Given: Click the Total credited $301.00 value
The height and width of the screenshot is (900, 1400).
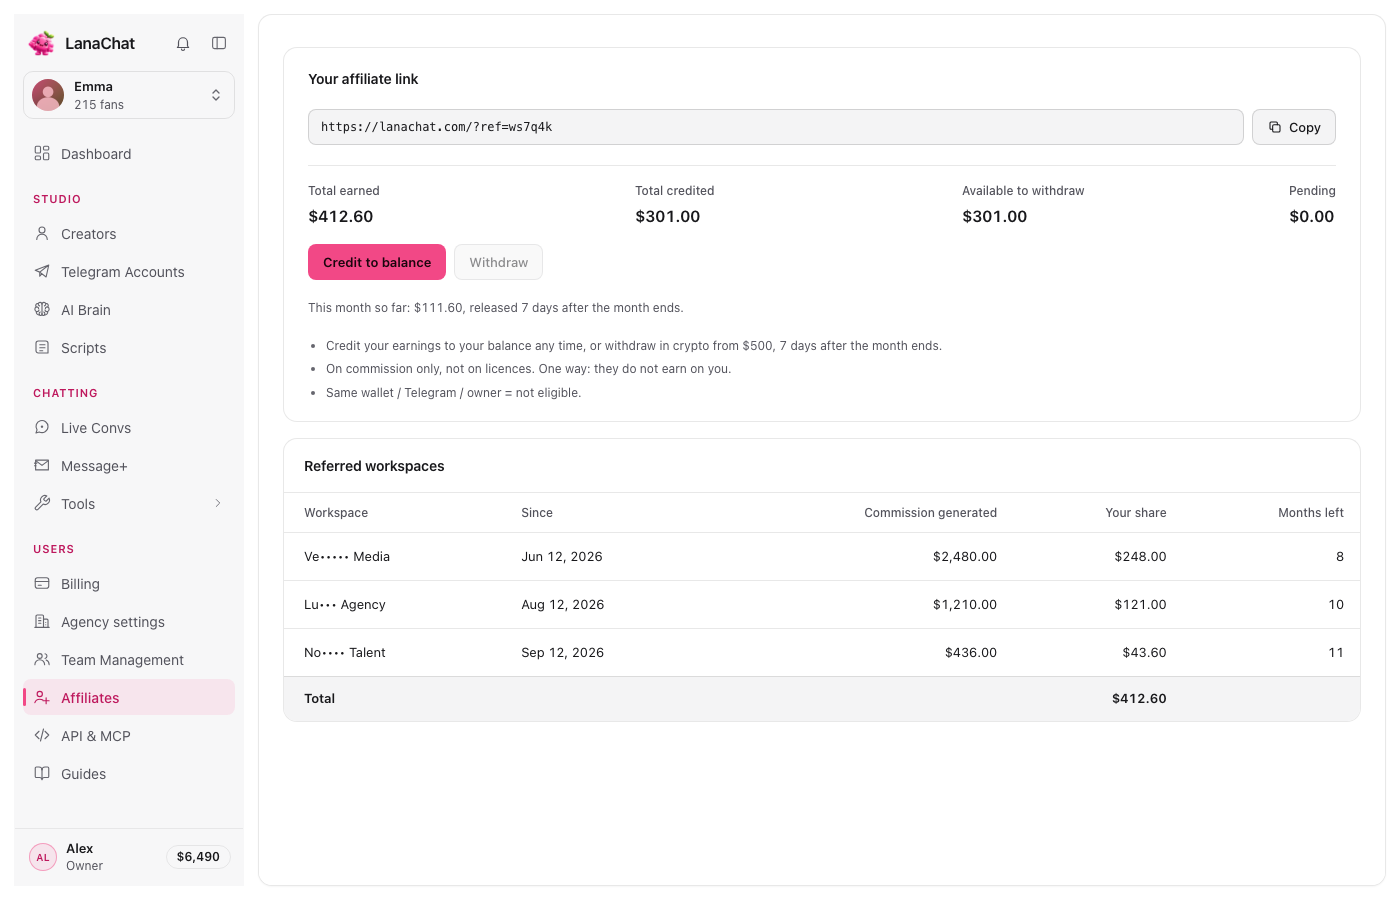Looking at the screenshot, I should [x=668, y=216].
